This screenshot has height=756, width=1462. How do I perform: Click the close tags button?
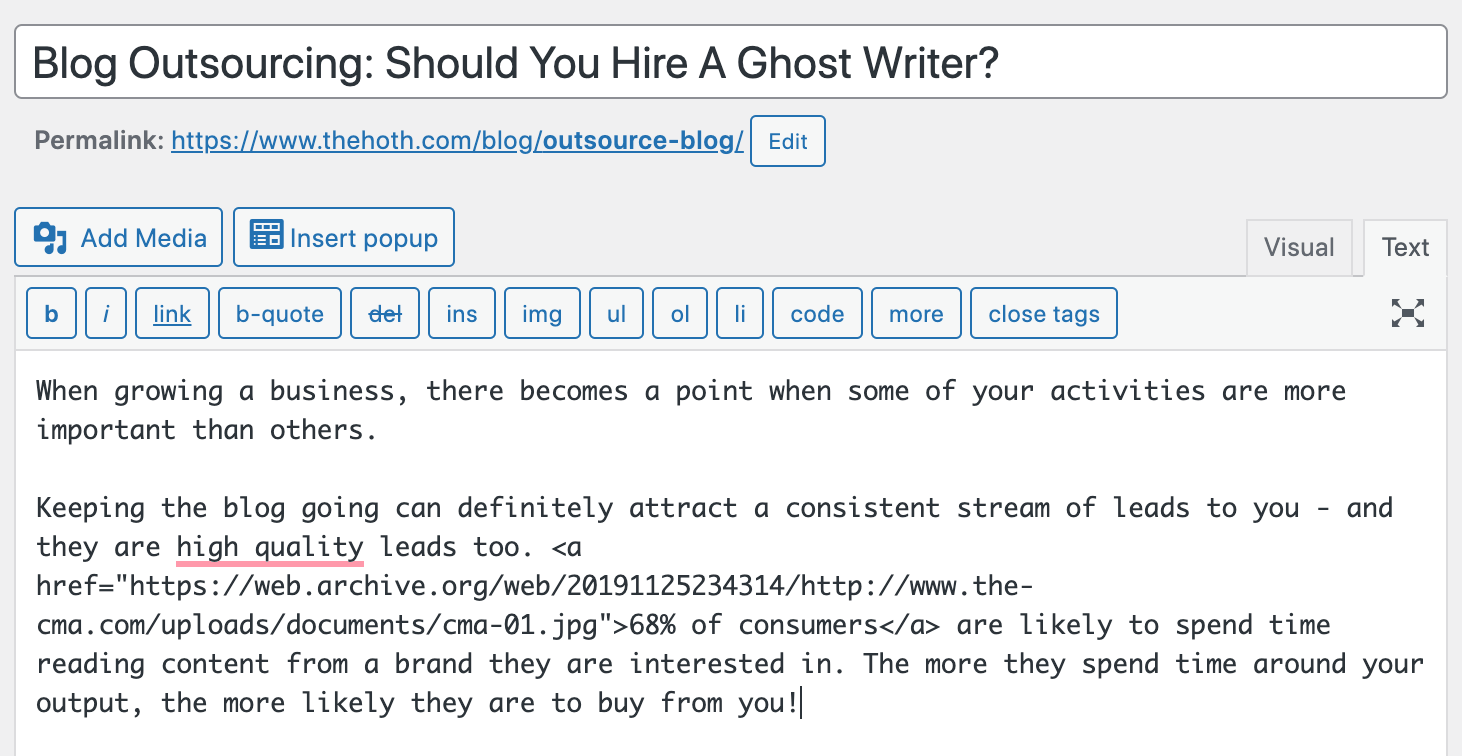point(1044,314)
